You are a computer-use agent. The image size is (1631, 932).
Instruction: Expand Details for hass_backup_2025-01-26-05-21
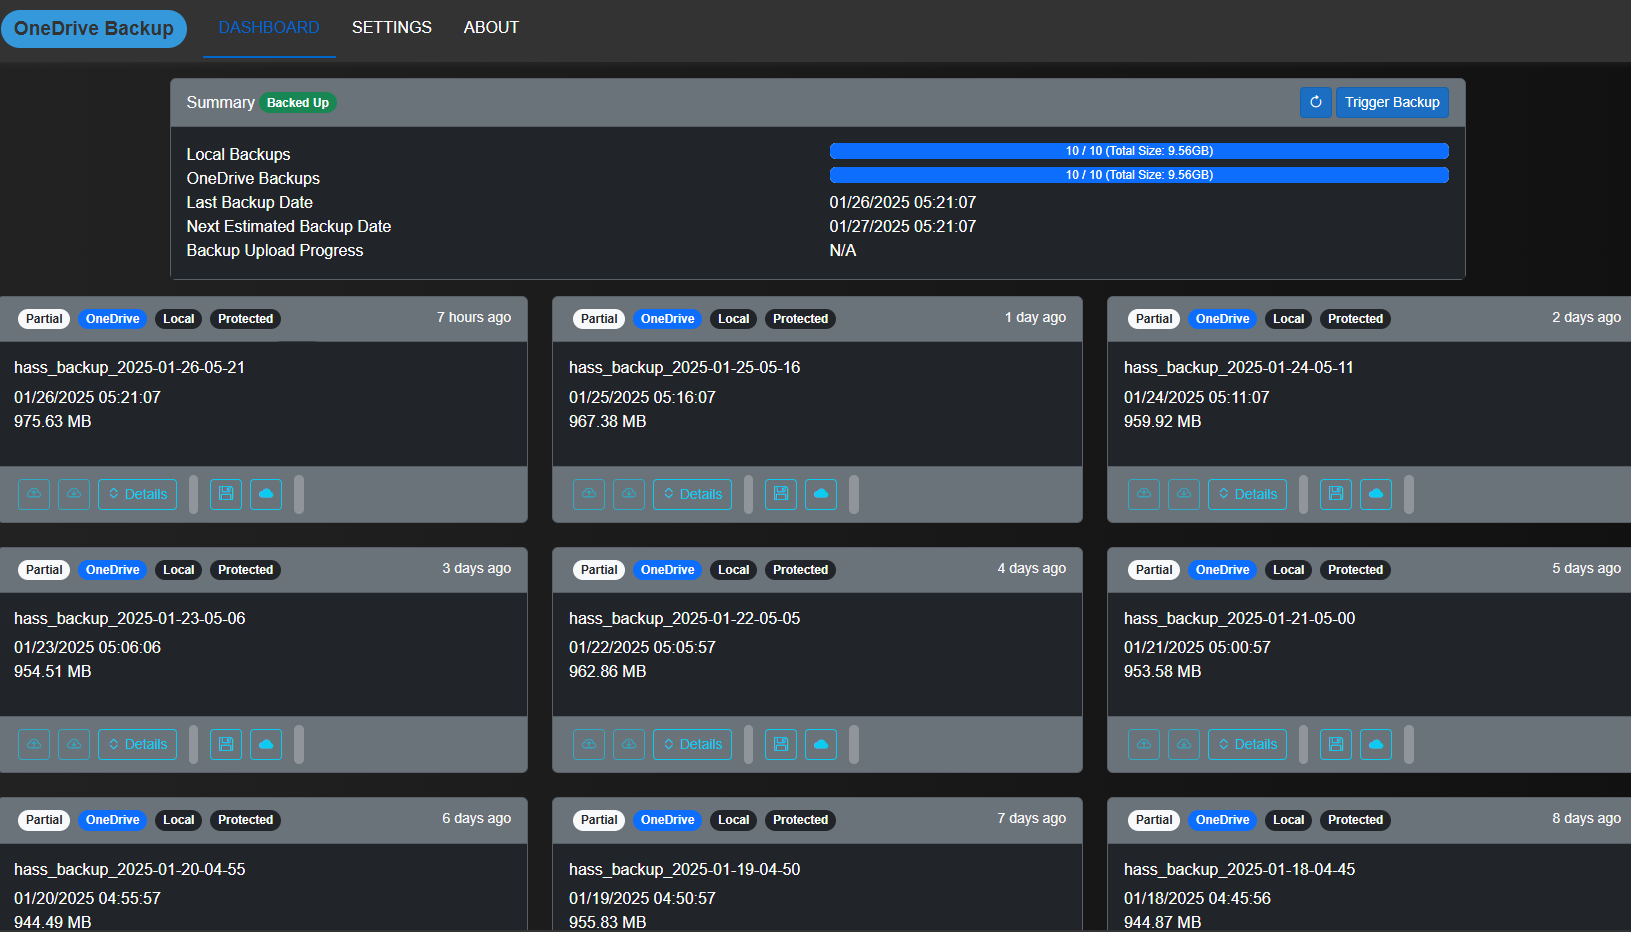(138, 494)
